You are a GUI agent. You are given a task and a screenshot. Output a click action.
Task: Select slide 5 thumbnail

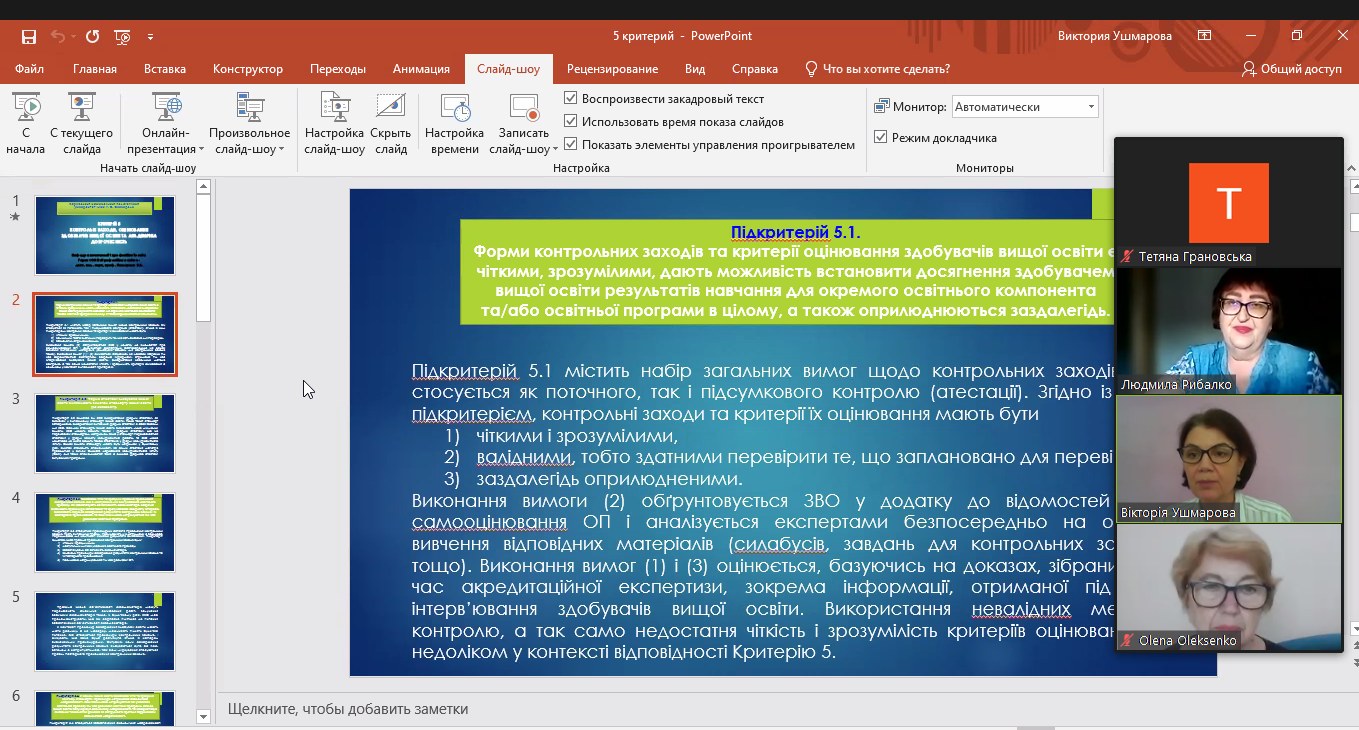point(105,631)
